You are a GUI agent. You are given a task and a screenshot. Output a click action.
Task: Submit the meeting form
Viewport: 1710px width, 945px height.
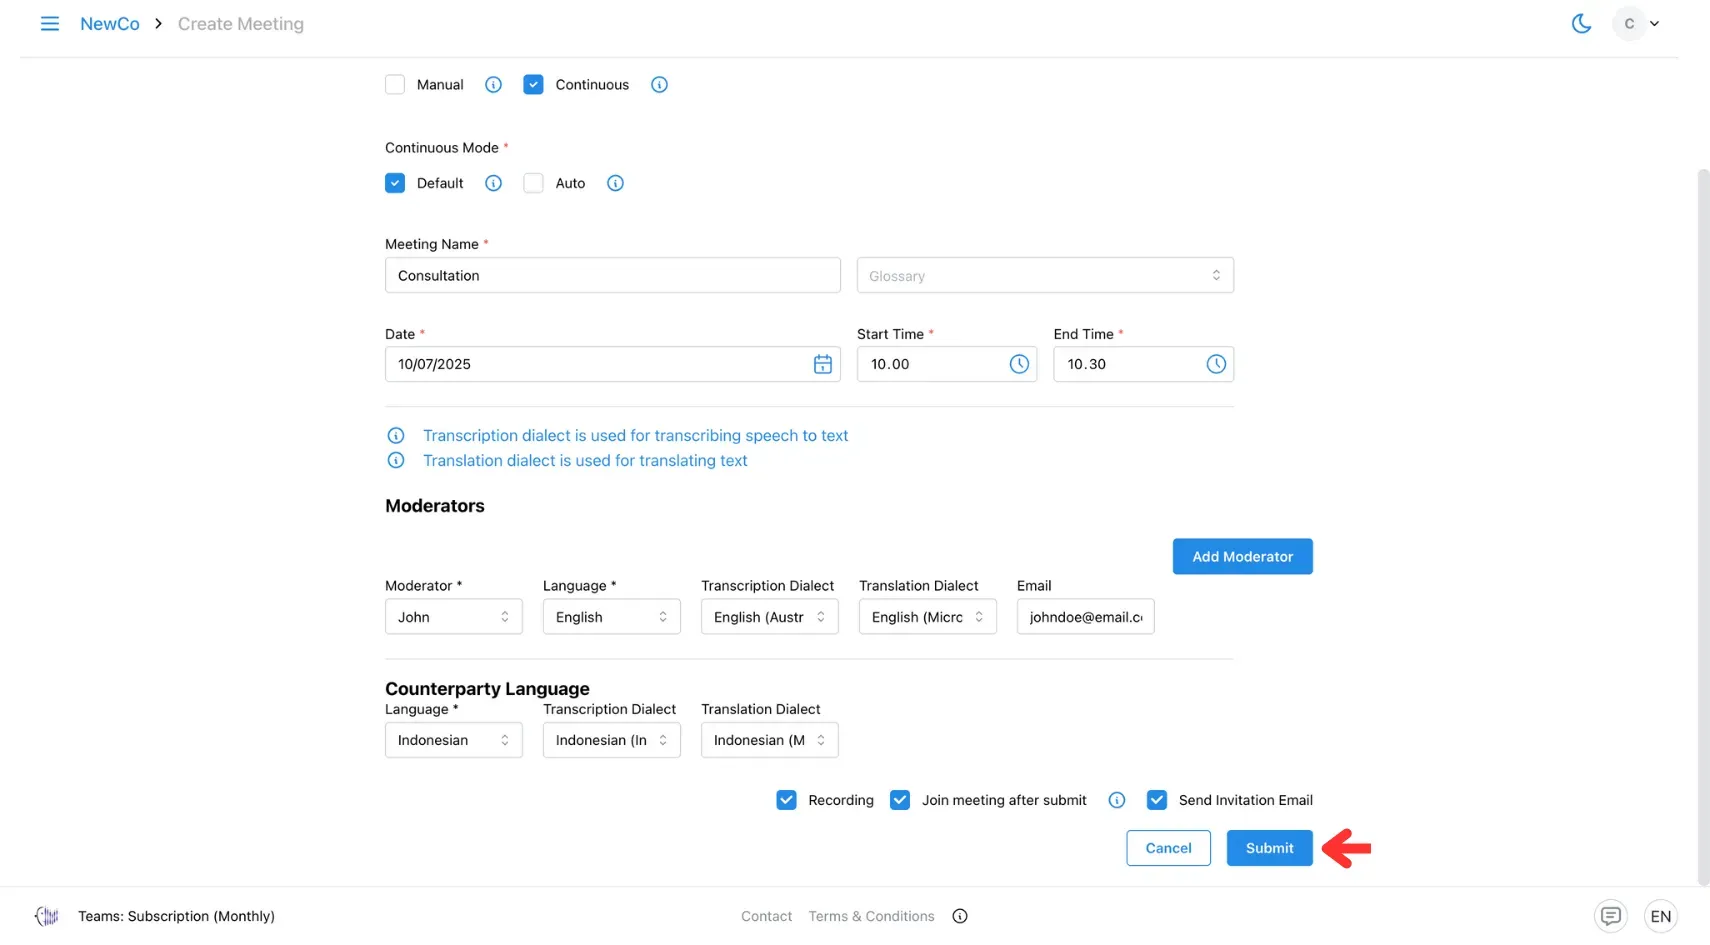[x=1269, y=848]
